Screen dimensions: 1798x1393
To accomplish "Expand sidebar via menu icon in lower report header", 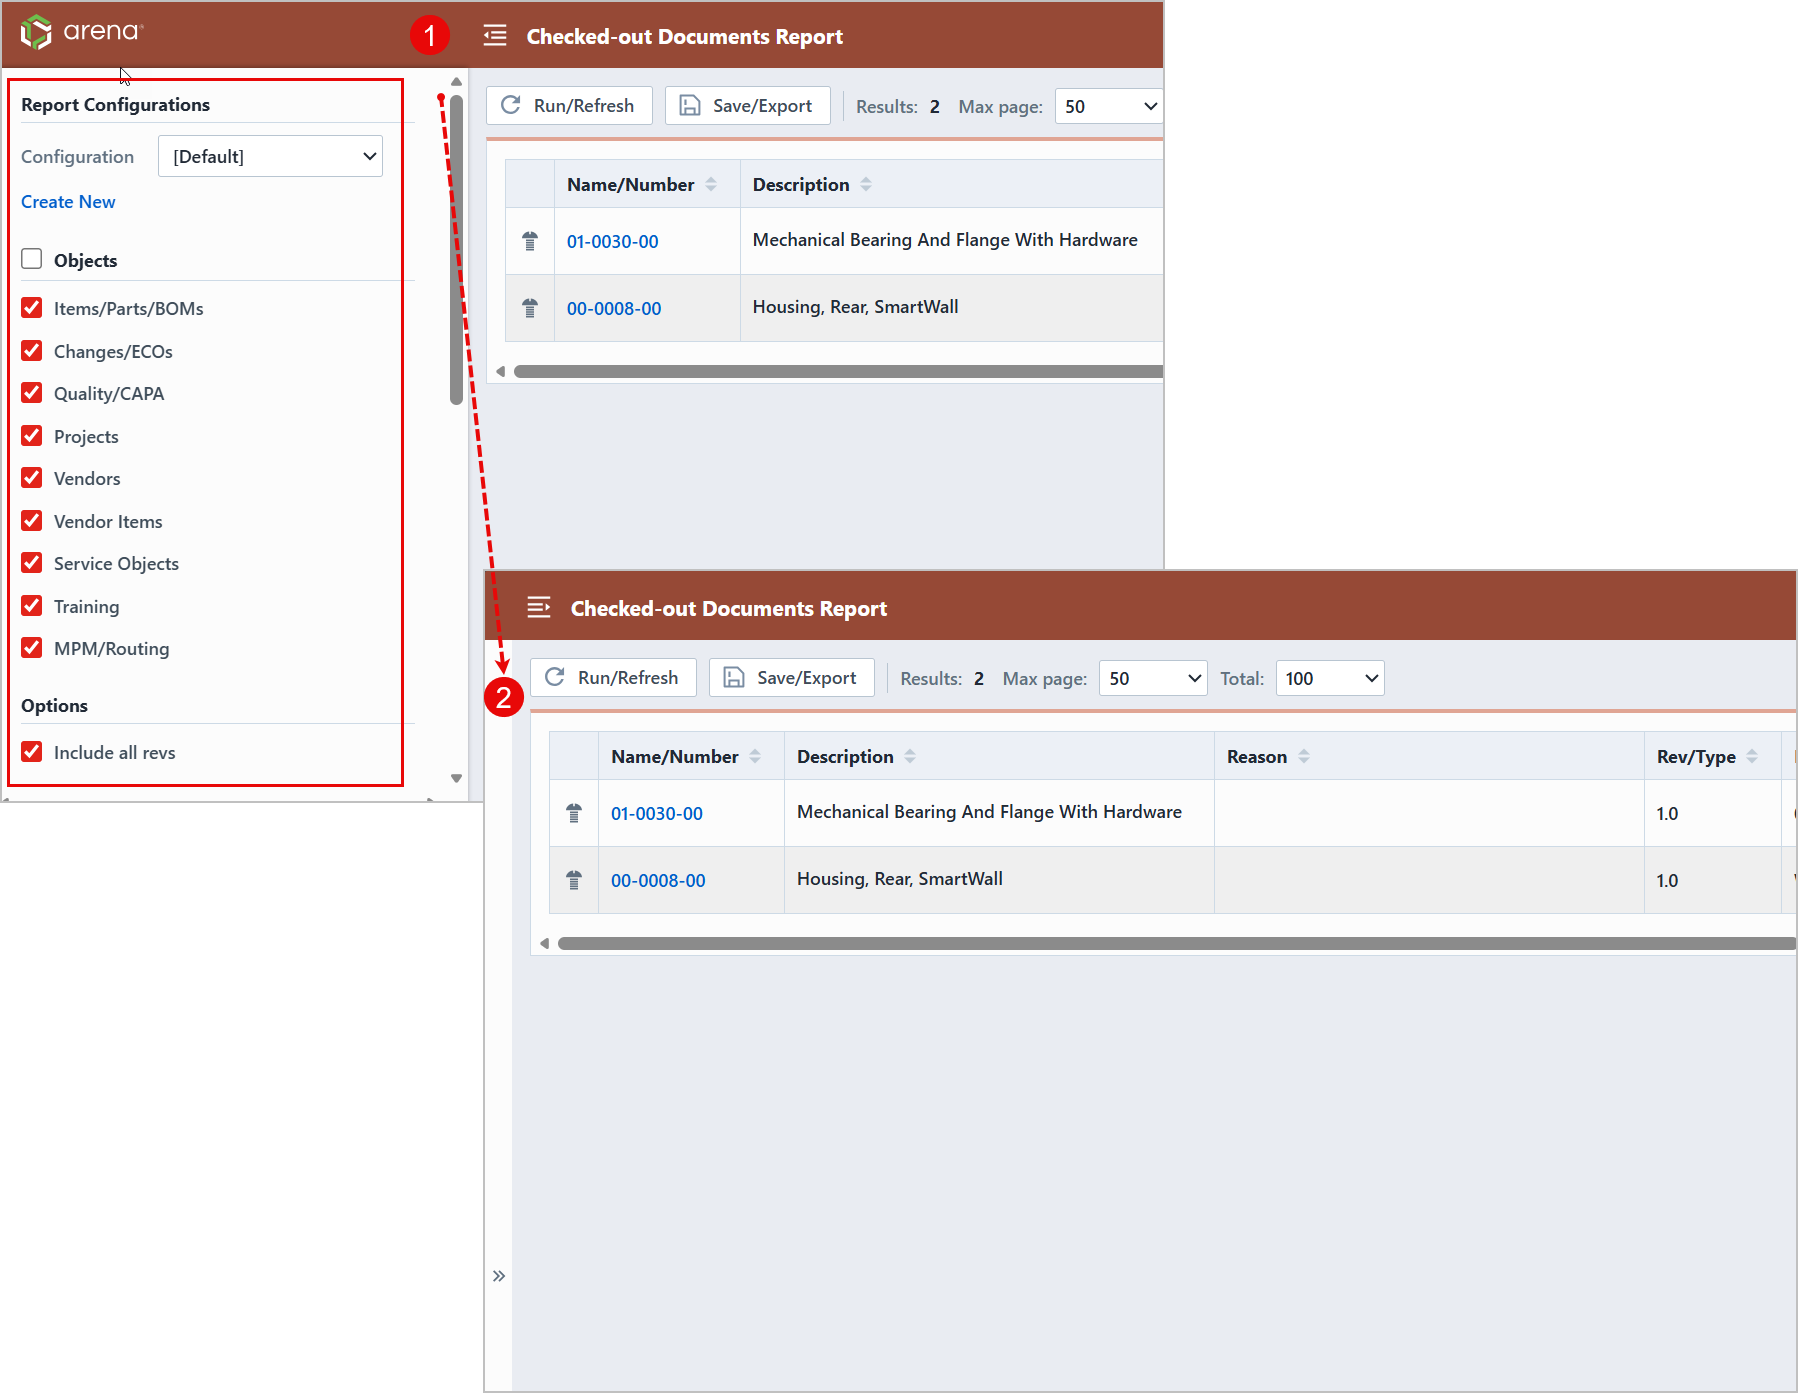I will pyautogui.click(x=539, y=607).
